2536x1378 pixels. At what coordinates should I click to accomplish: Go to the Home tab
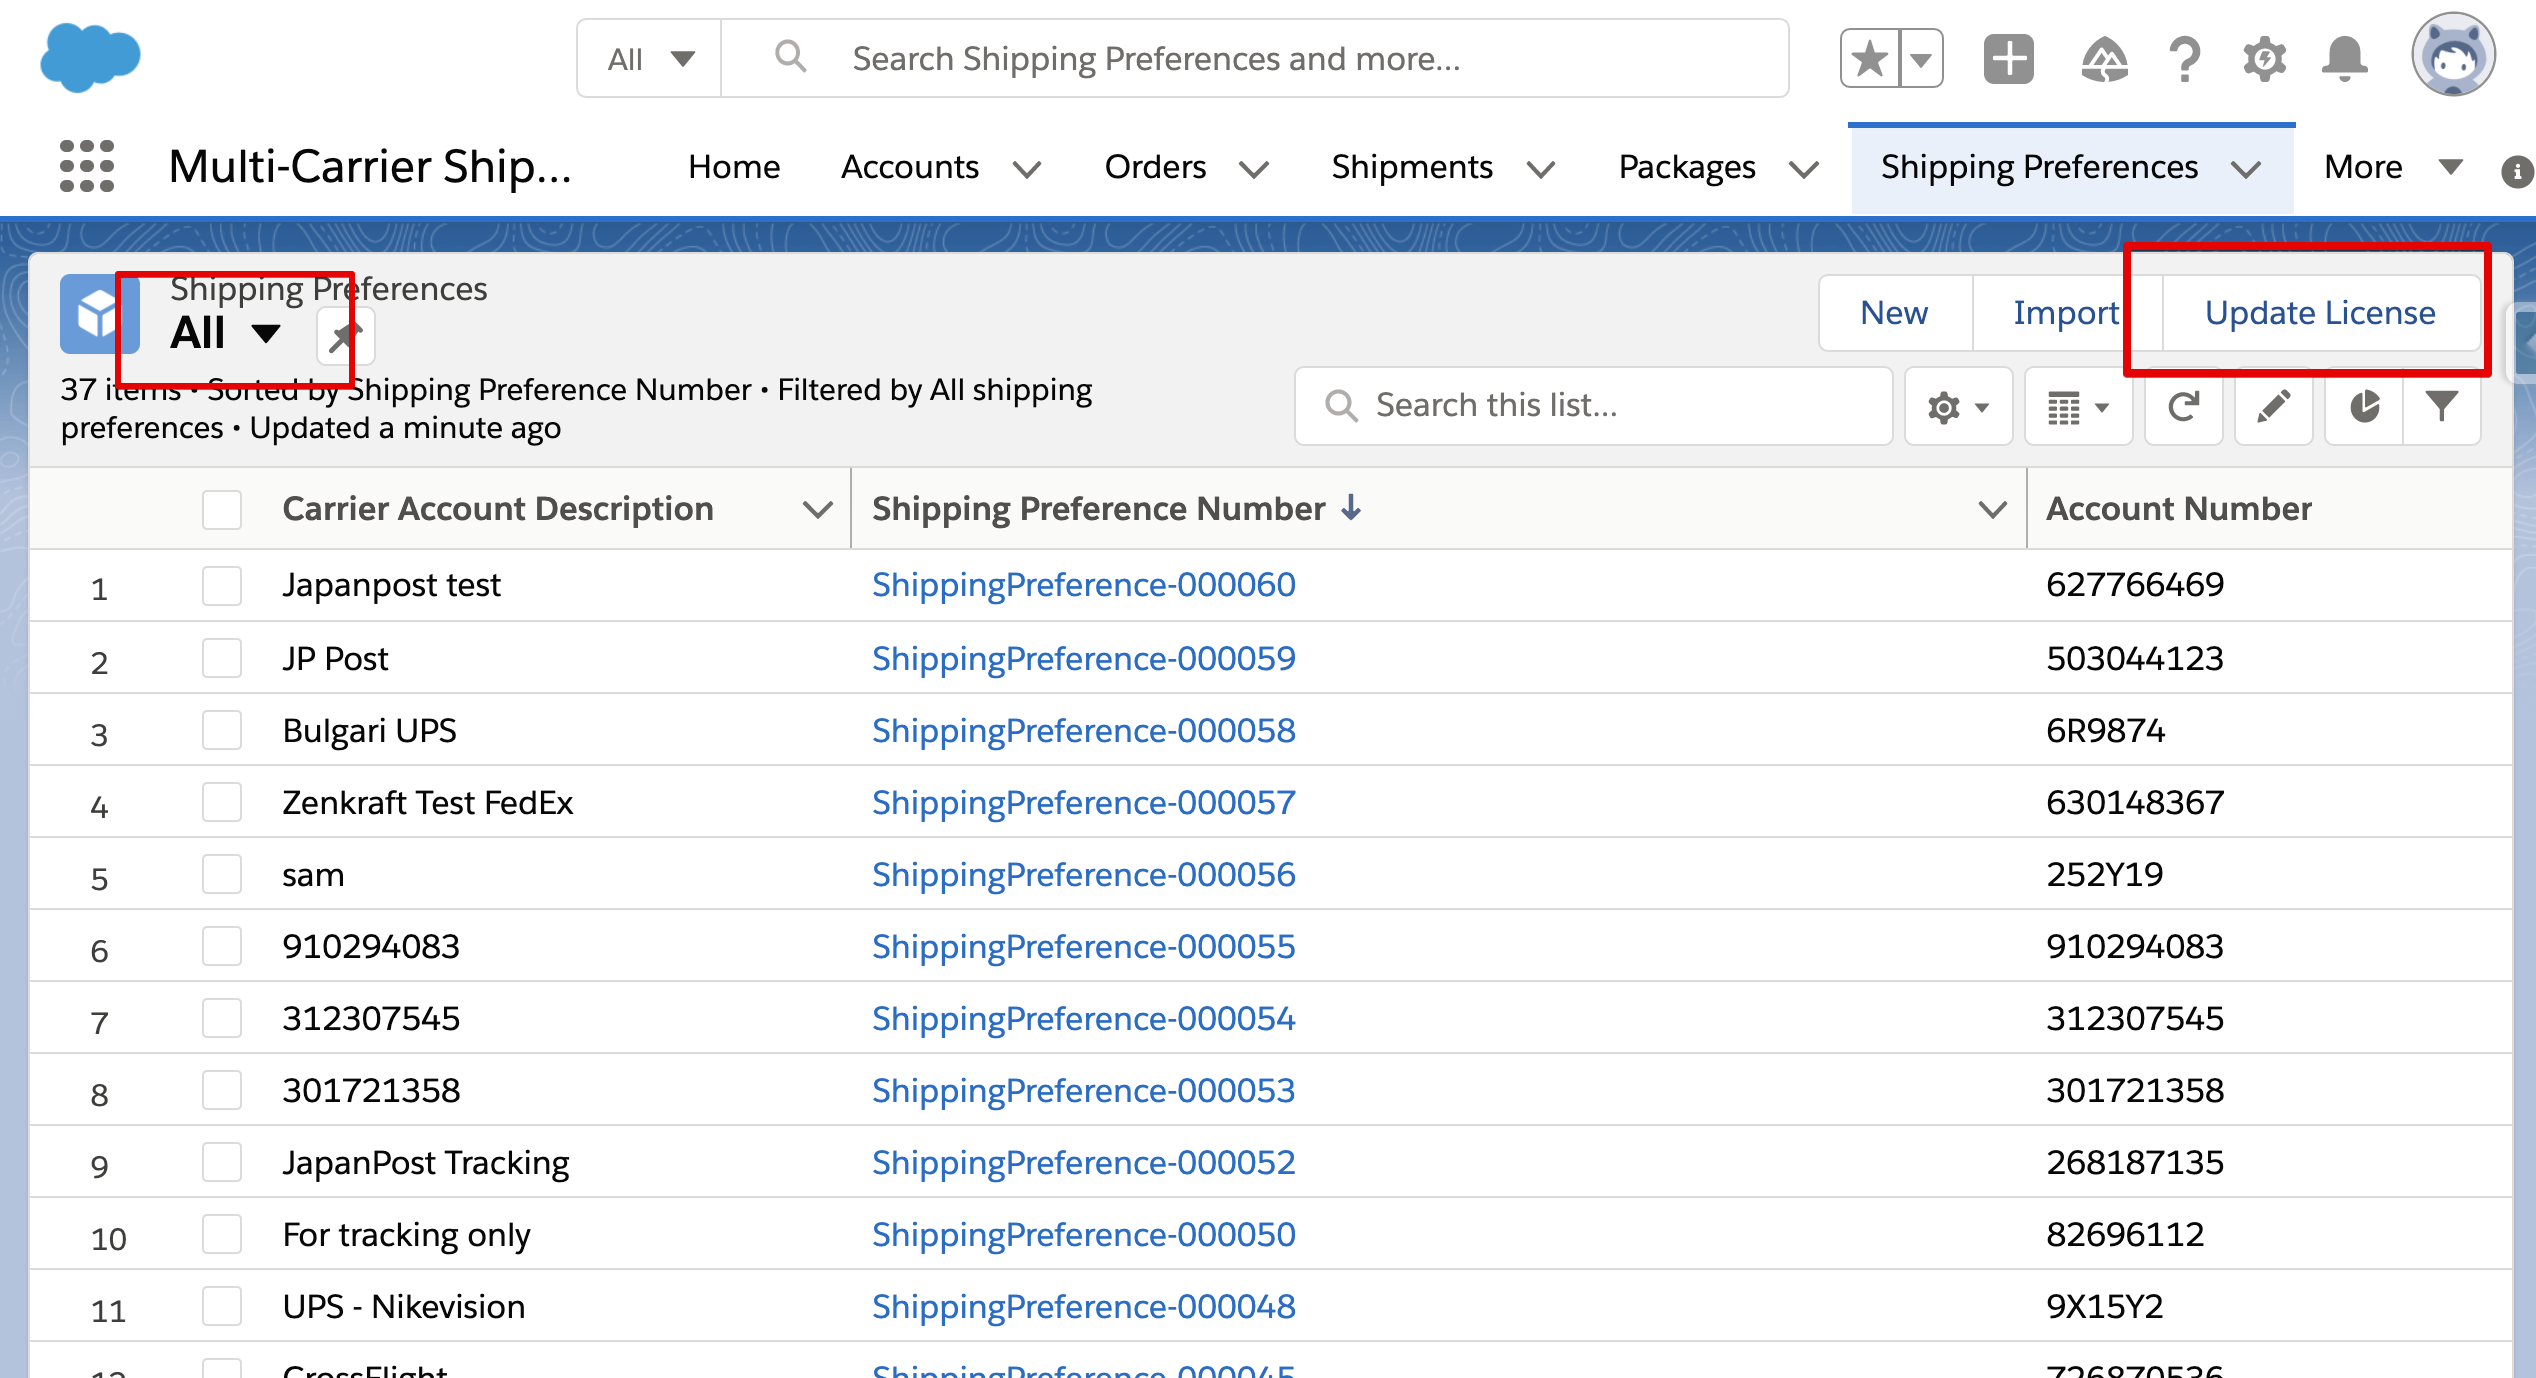coord(734,167)
